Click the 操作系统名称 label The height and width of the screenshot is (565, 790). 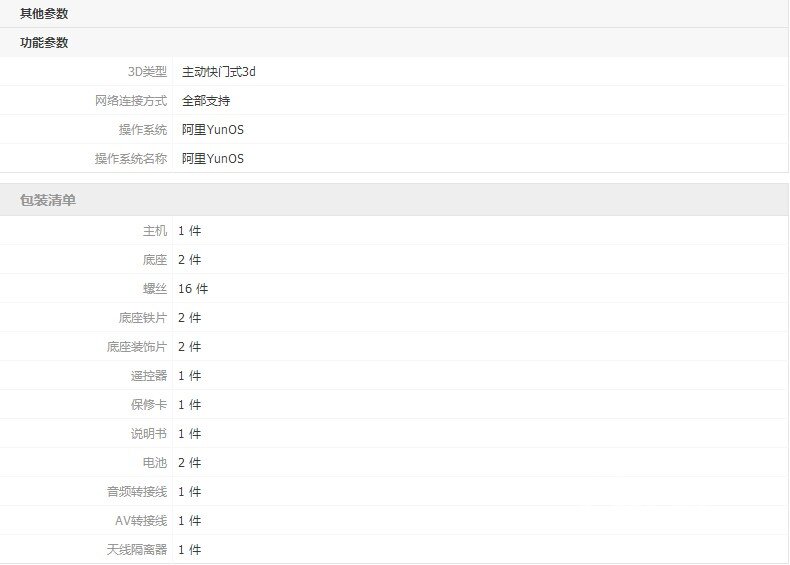pos(131,159)
